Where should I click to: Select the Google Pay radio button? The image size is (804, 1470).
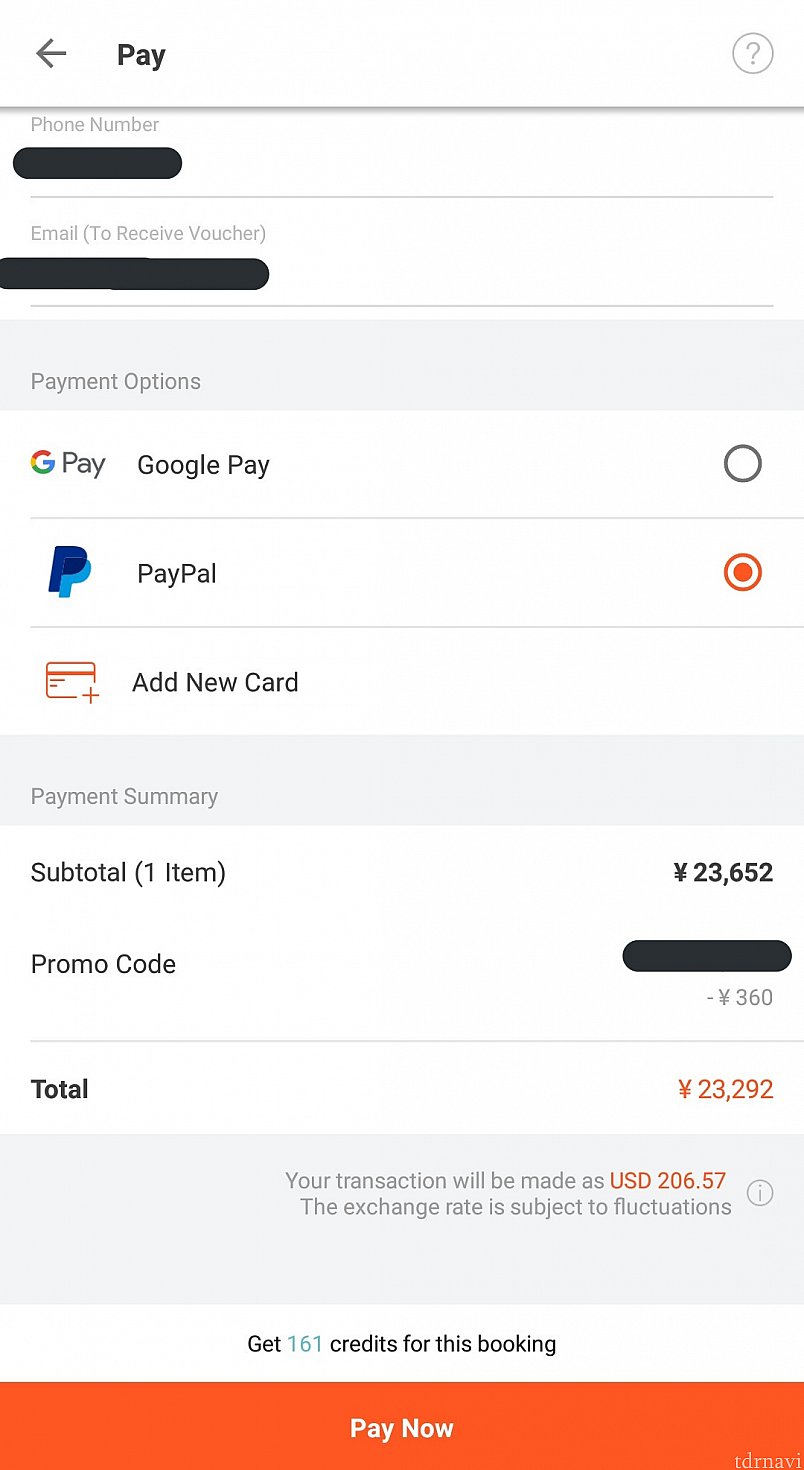point(742,464)
